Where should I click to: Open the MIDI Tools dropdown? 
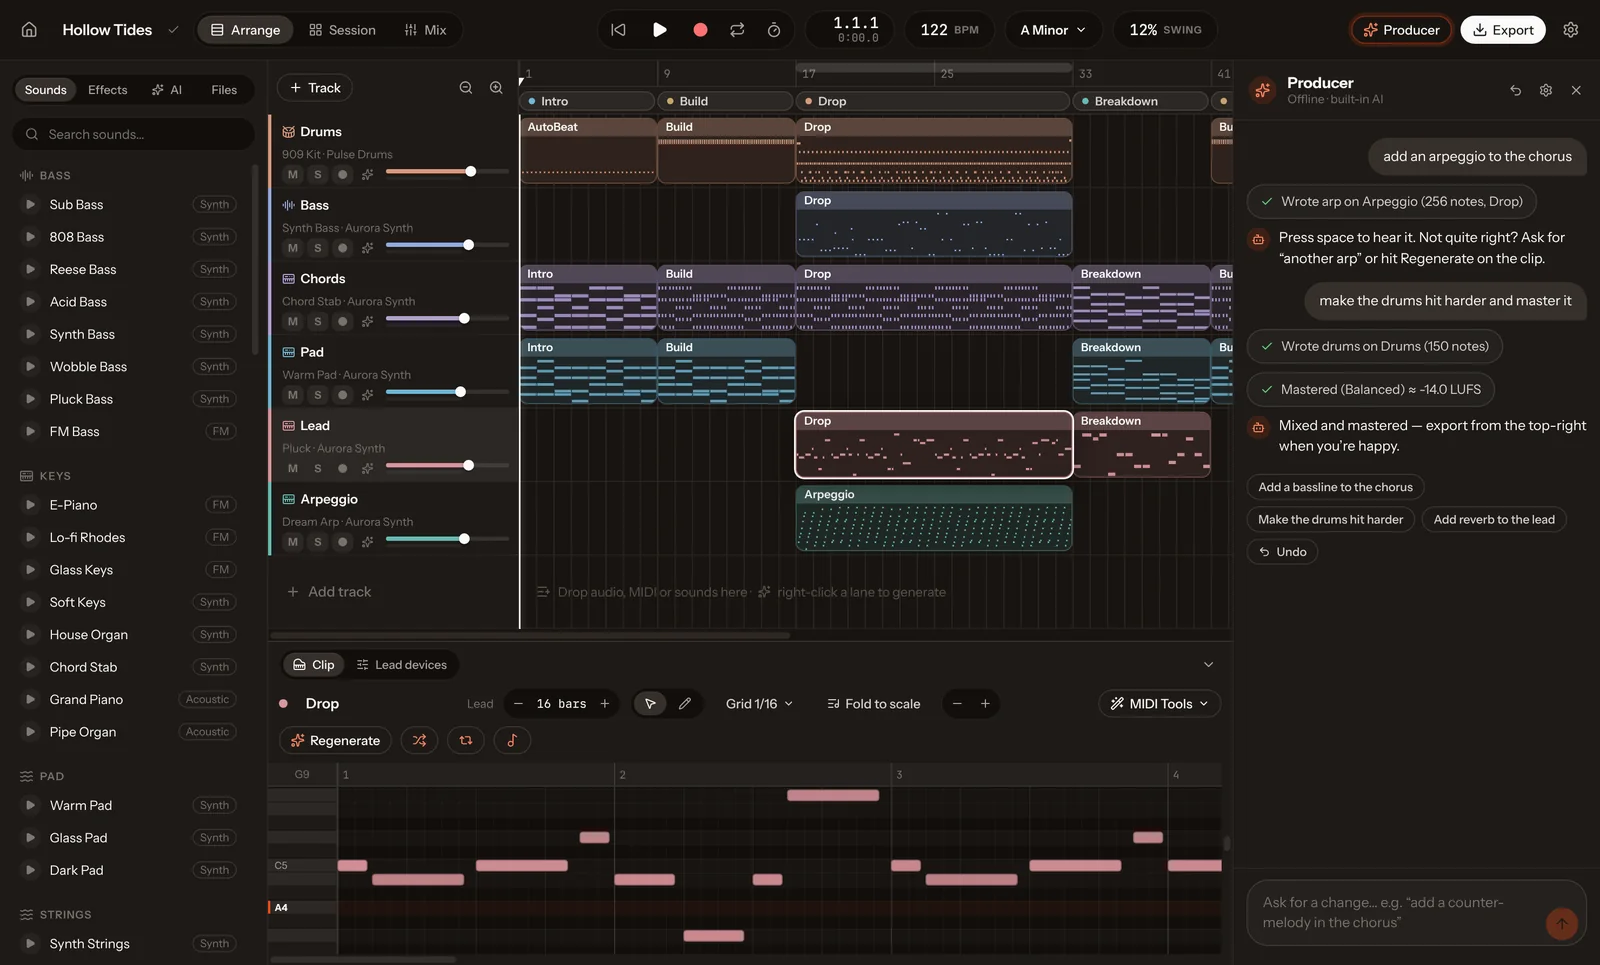pyautogui.click(x=1159, y=704)
